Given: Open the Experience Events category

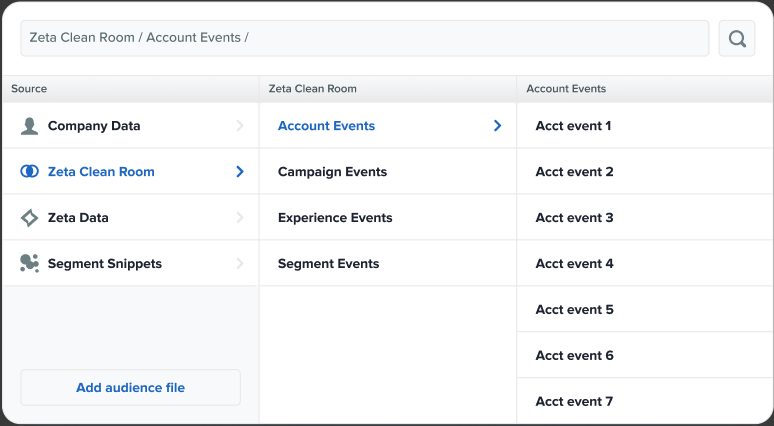Looking at the screenshot, I should point(335,218).
